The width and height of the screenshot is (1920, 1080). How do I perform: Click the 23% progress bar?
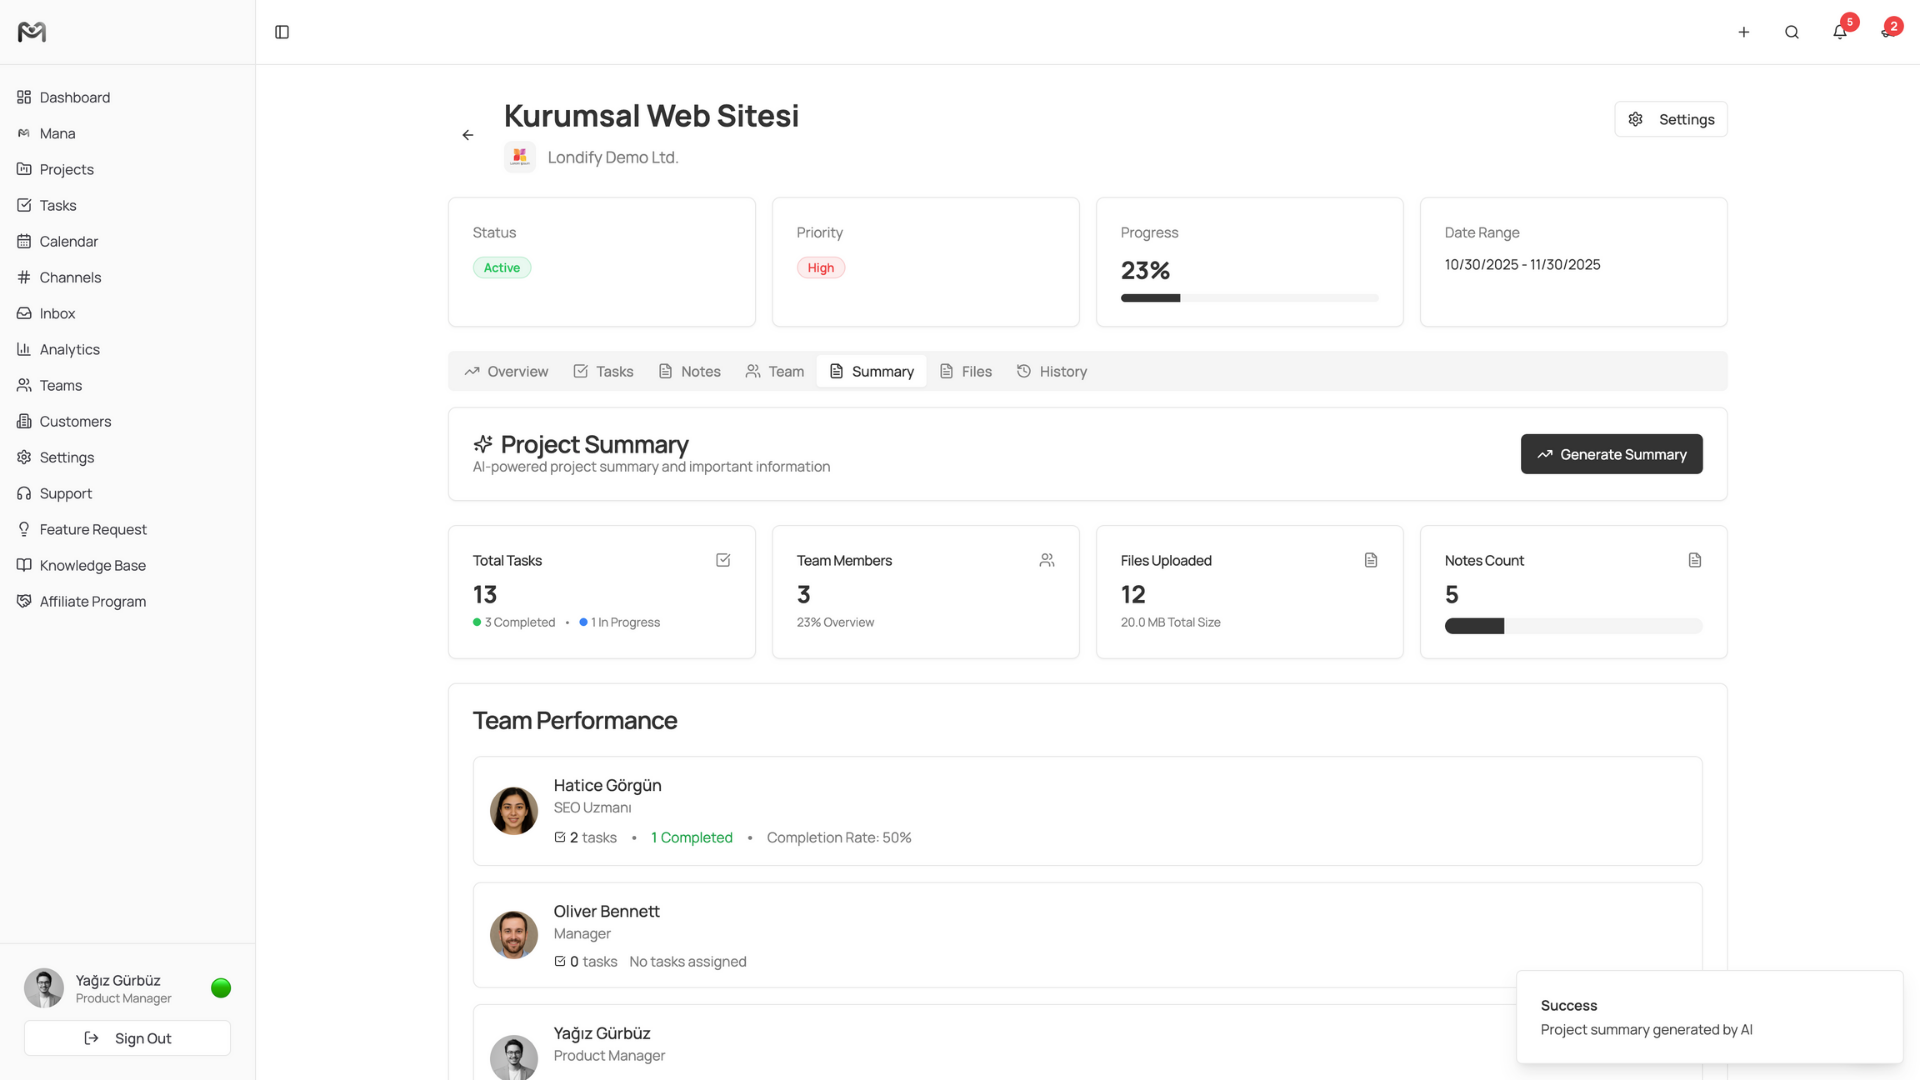1249,298
